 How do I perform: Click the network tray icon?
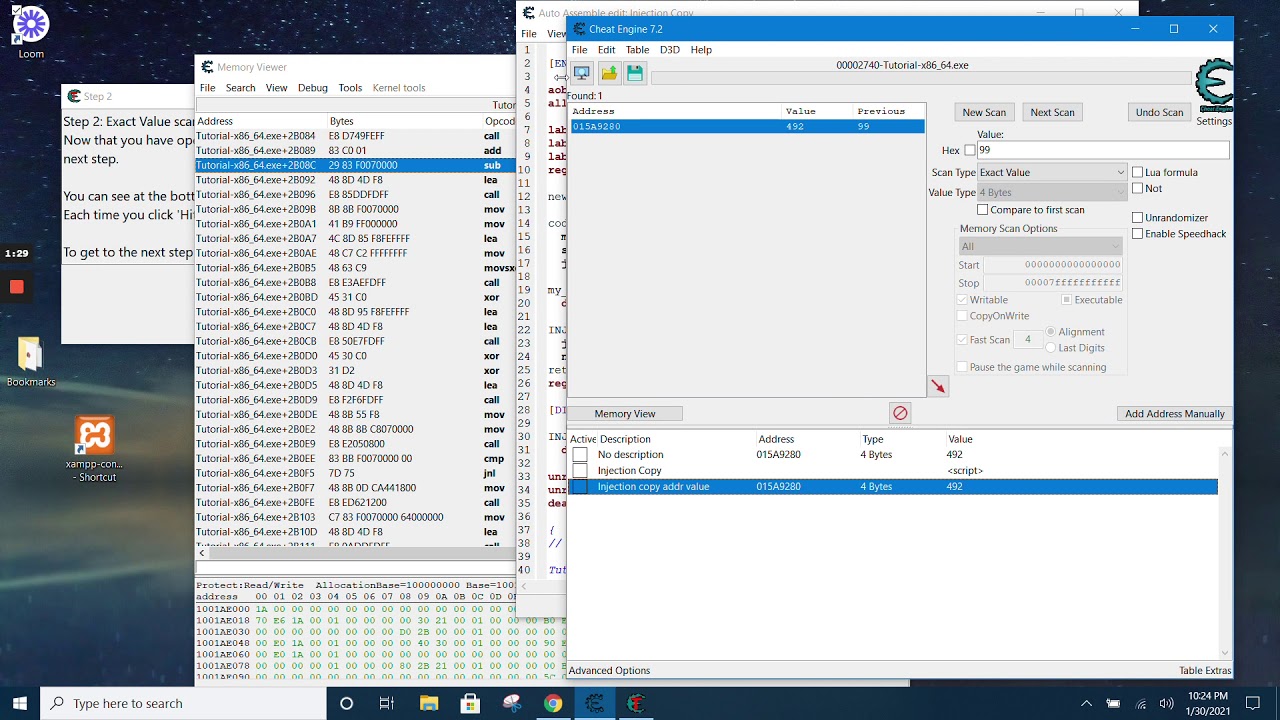click(x=1139, y=703)
